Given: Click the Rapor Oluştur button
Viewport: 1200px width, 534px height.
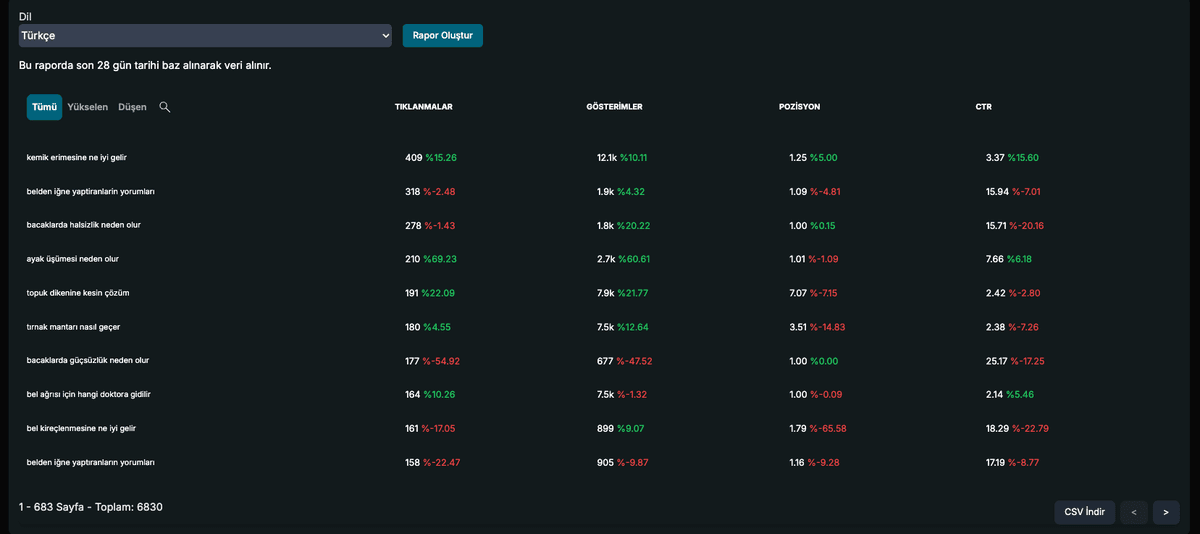Looking at the screenshot, I should (x=442, y=35).
